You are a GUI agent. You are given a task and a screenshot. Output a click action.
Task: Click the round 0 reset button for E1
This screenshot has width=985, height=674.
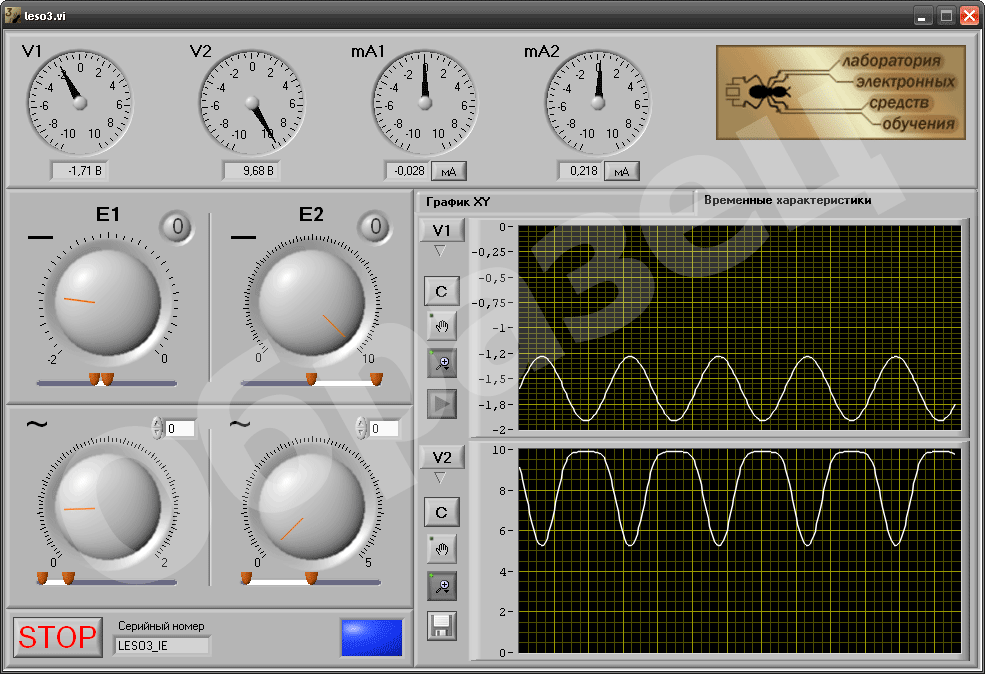click(x=177, y=227)
